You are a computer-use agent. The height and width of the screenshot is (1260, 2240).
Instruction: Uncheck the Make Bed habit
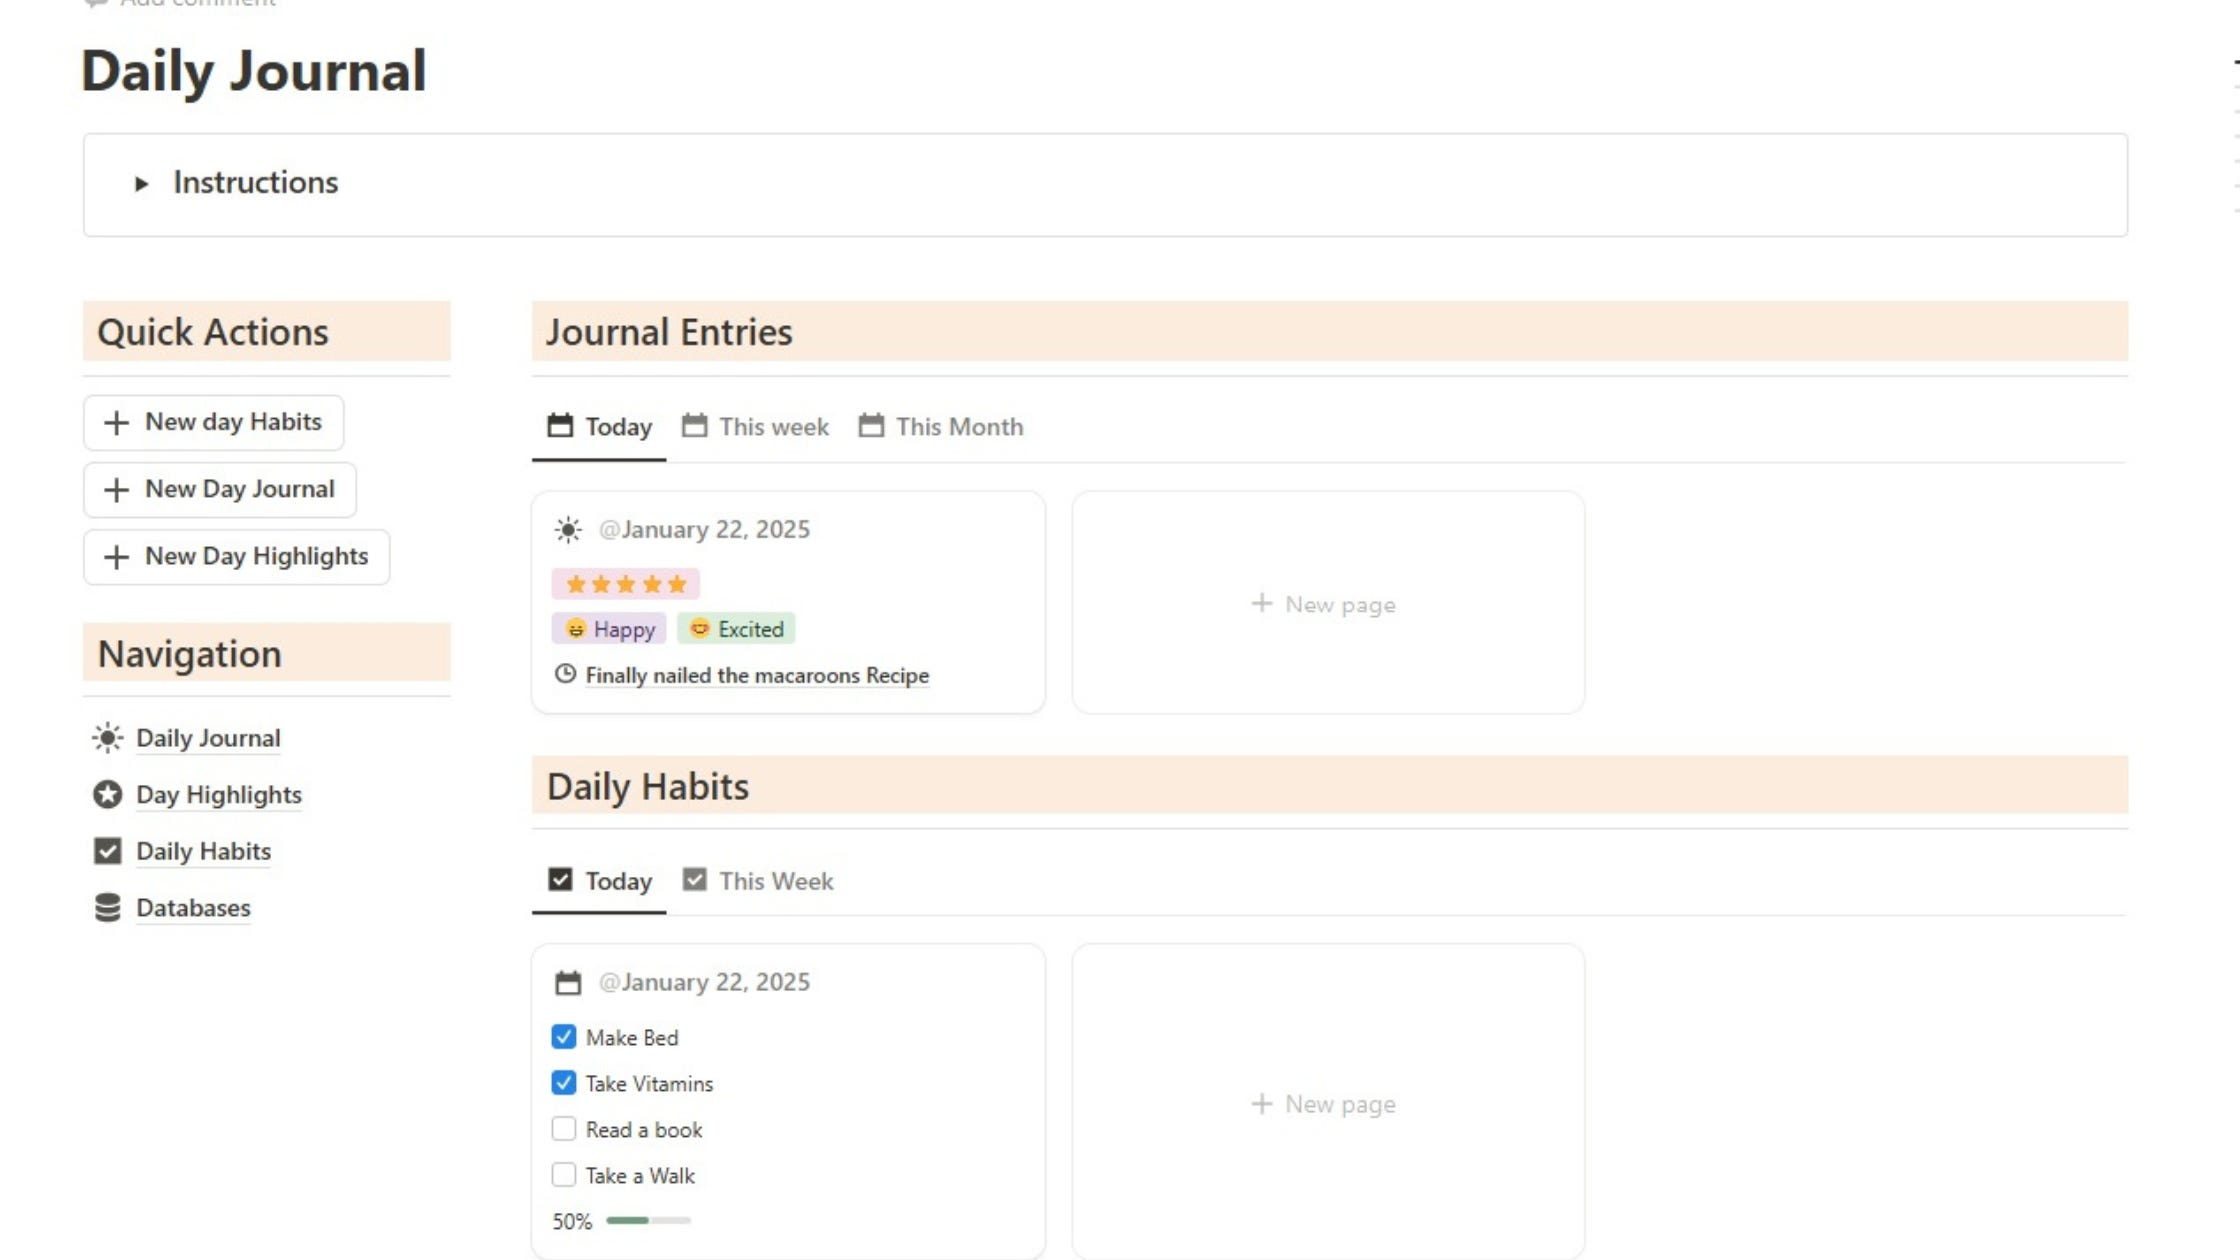coord(564,1037)
